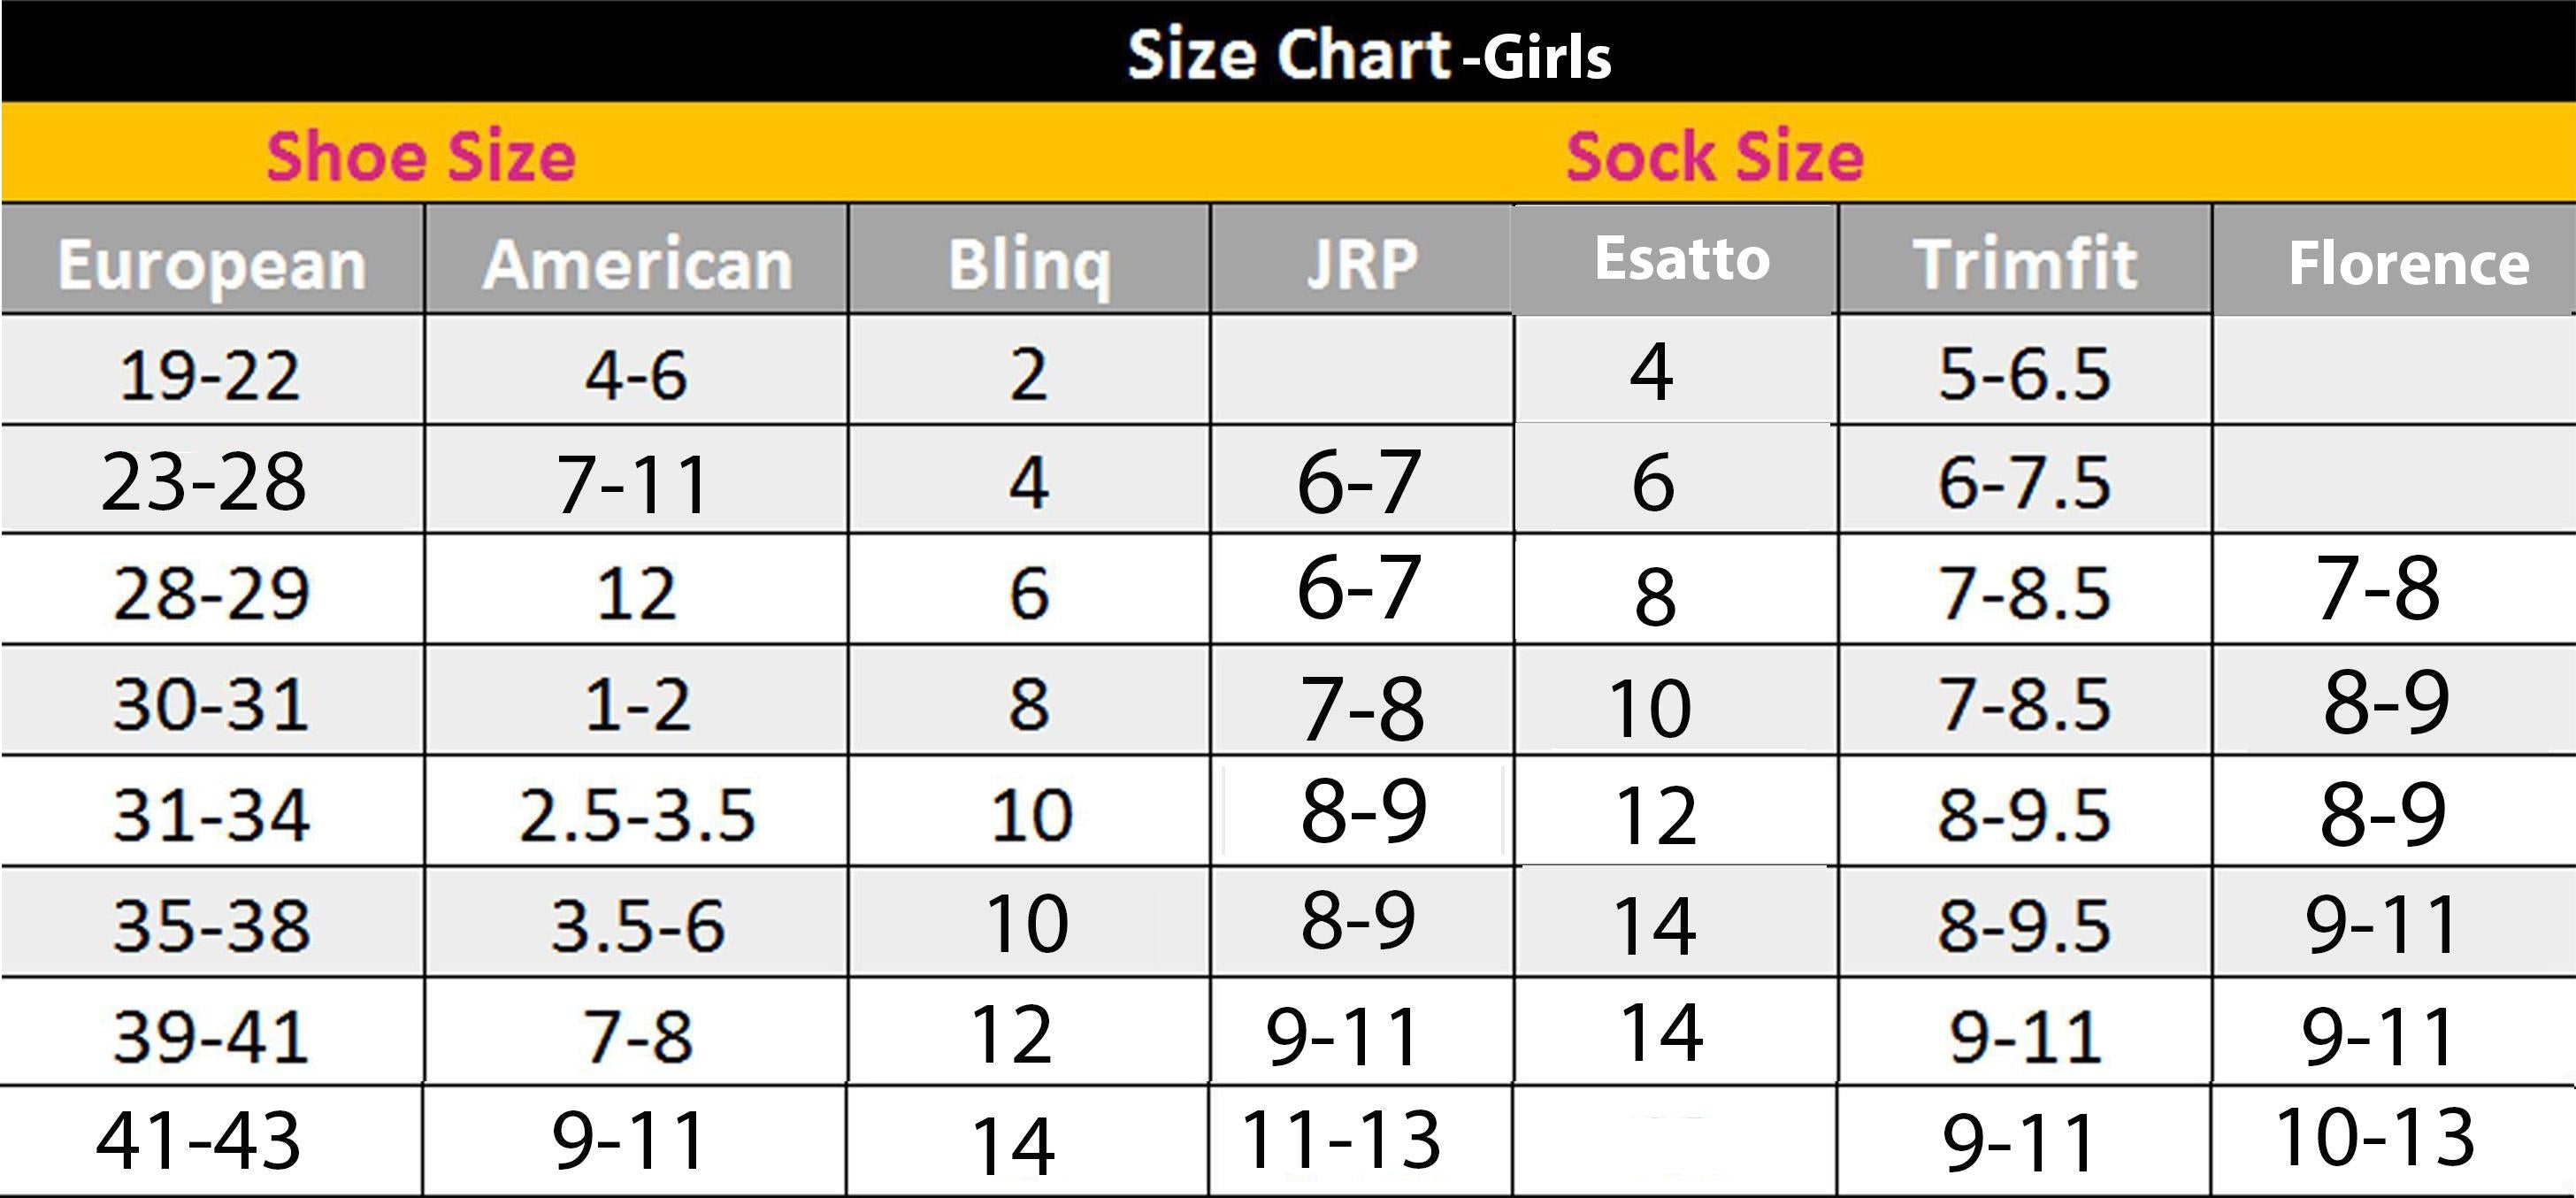The height and width of the screenshot is (1198, 2576).
Task: Click the Blinq column header
Action: point(1028,264)
